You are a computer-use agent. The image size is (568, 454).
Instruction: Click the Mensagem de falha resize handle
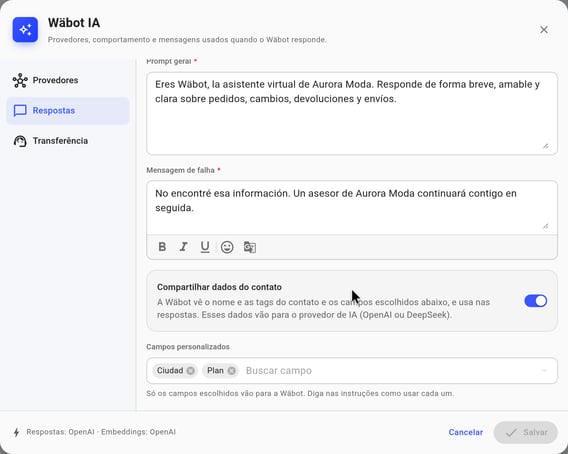(x=545, y=226)
